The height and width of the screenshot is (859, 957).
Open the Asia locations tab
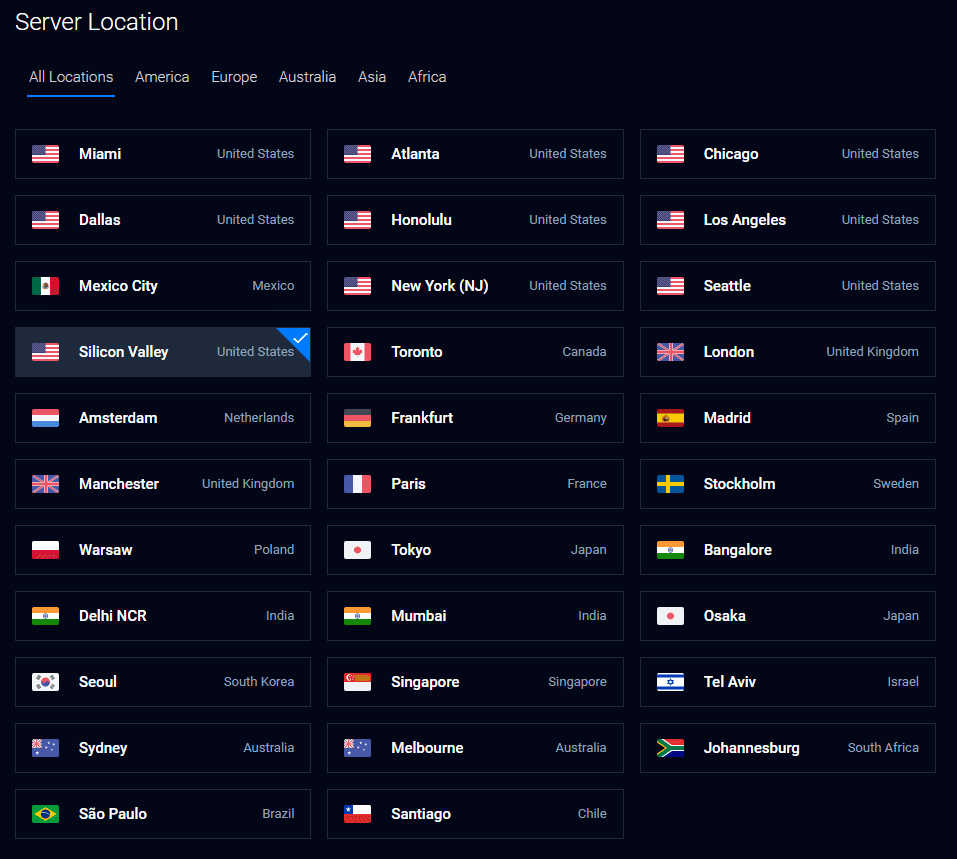372,77
